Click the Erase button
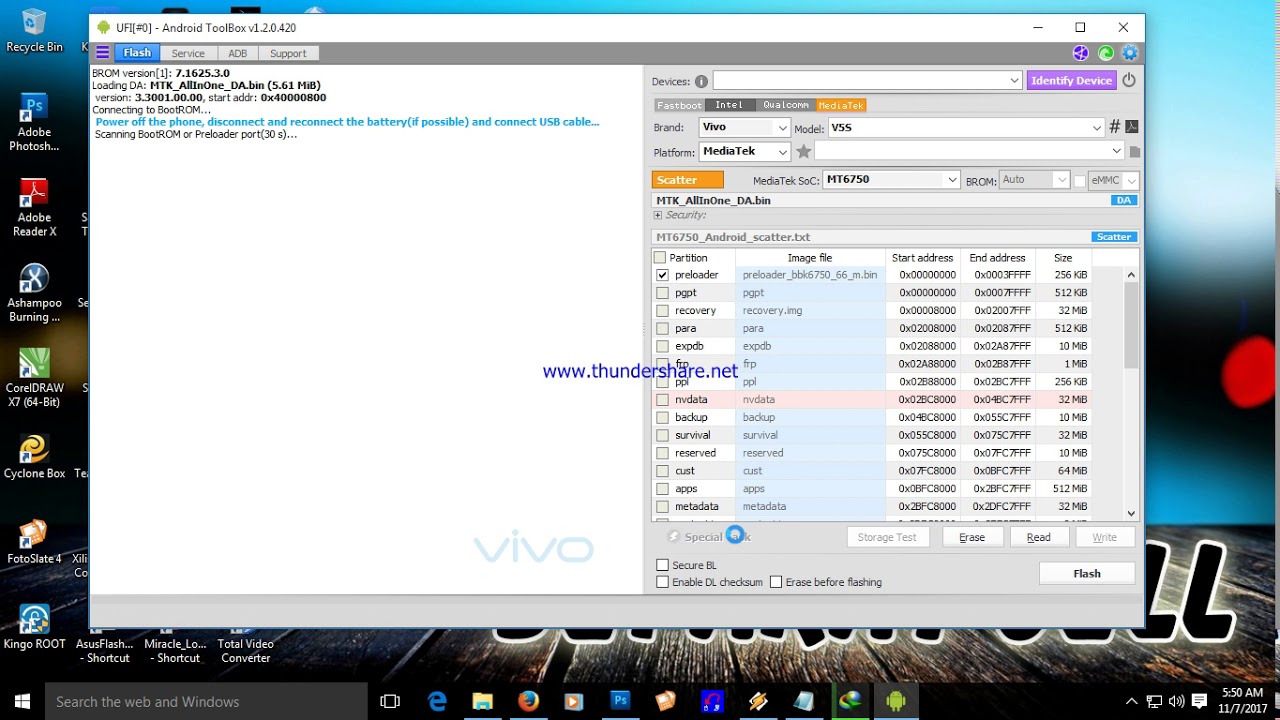The height and width of the screenshot is (720, 1280). pos(972,537)
